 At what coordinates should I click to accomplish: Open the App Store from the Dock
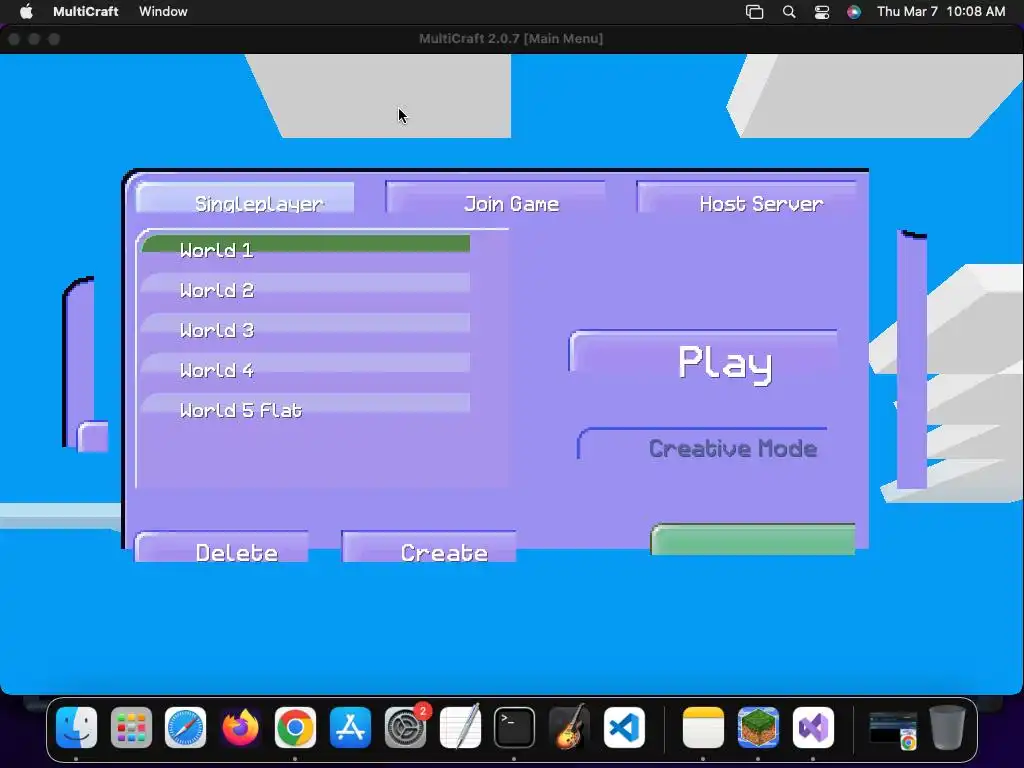pyautogui.click(x=350, y=728)
